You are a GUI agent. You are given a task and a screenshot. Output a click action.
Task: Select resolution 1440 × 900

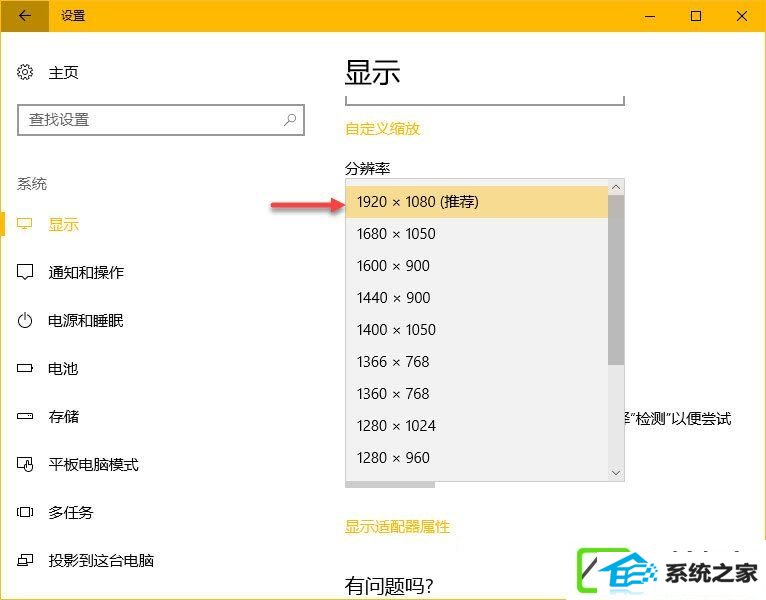coord(477,298)
